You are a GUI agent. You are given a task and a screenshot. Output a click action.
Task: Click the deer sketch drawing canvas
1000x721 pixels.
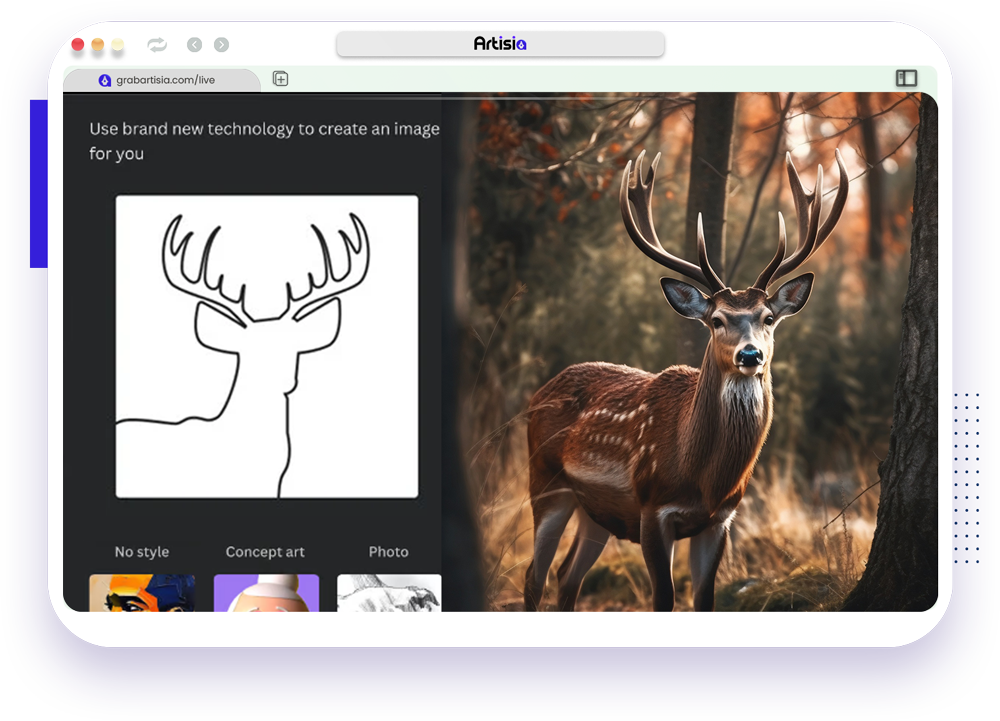click(x=267, y=346)
